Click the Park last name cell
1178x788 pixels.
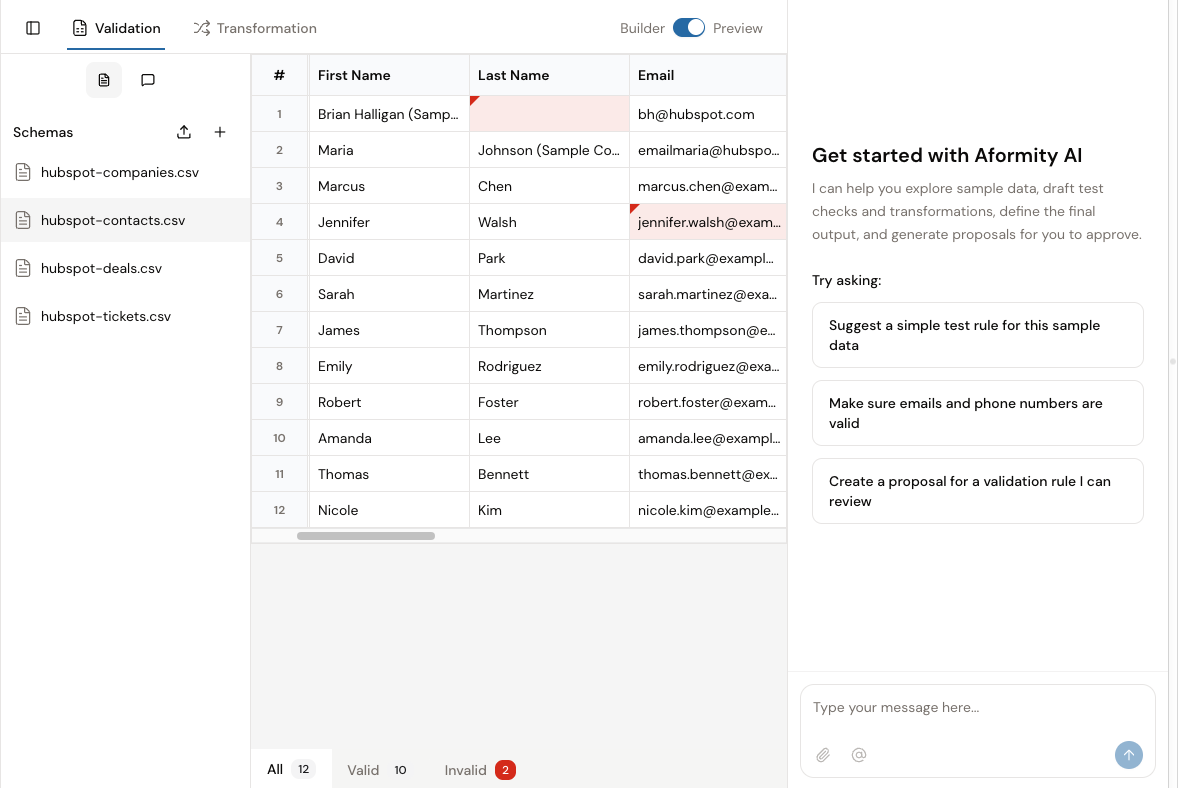(x=548, y=258)
